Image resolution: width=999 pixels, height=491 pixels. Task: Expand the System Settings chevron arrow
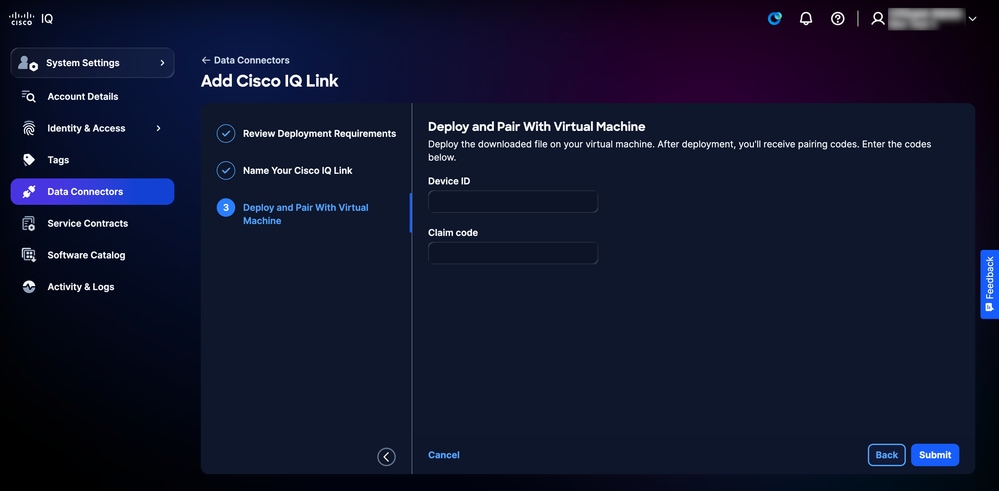pos(162,62)
